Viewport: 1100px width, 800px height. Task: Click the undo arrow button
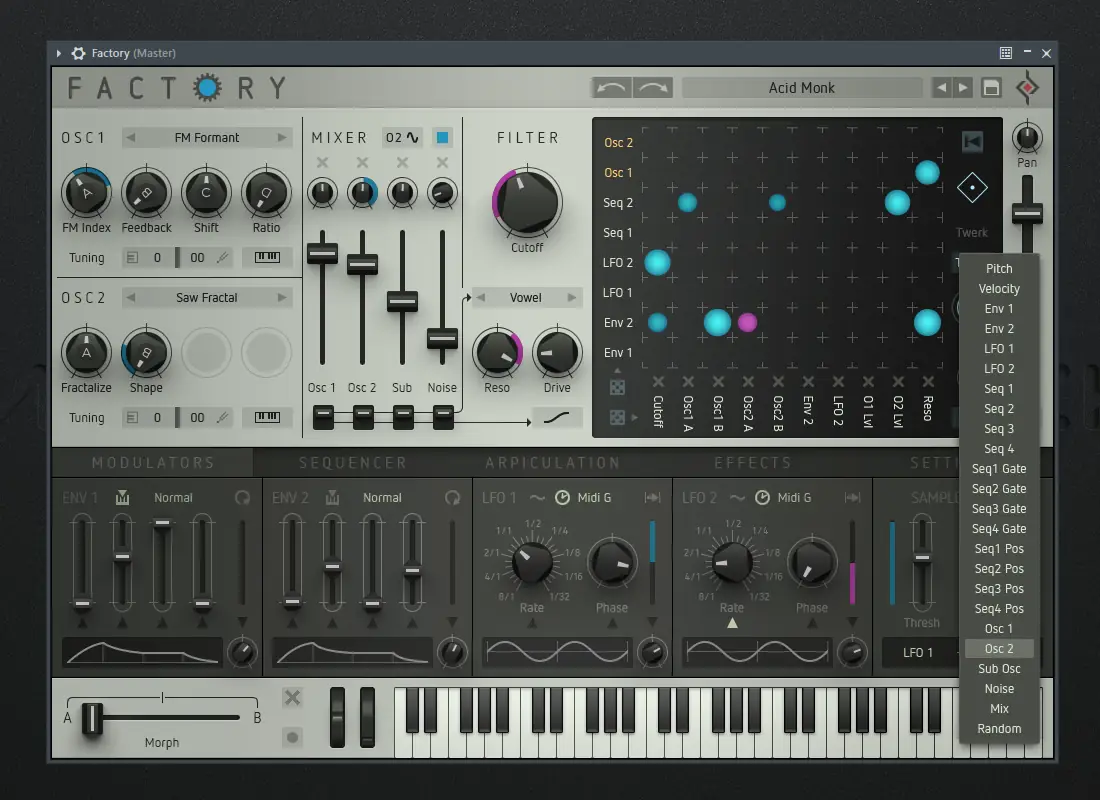tap(612, 88)
